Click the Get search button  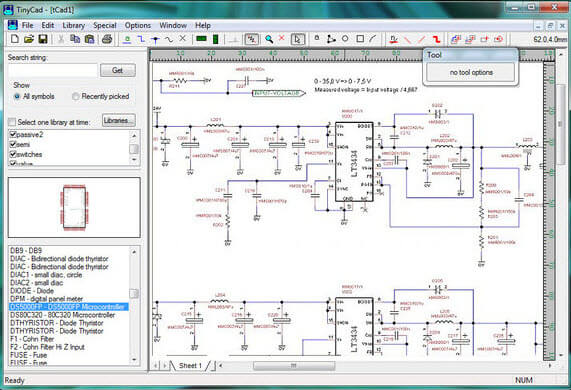coord(118,70)
